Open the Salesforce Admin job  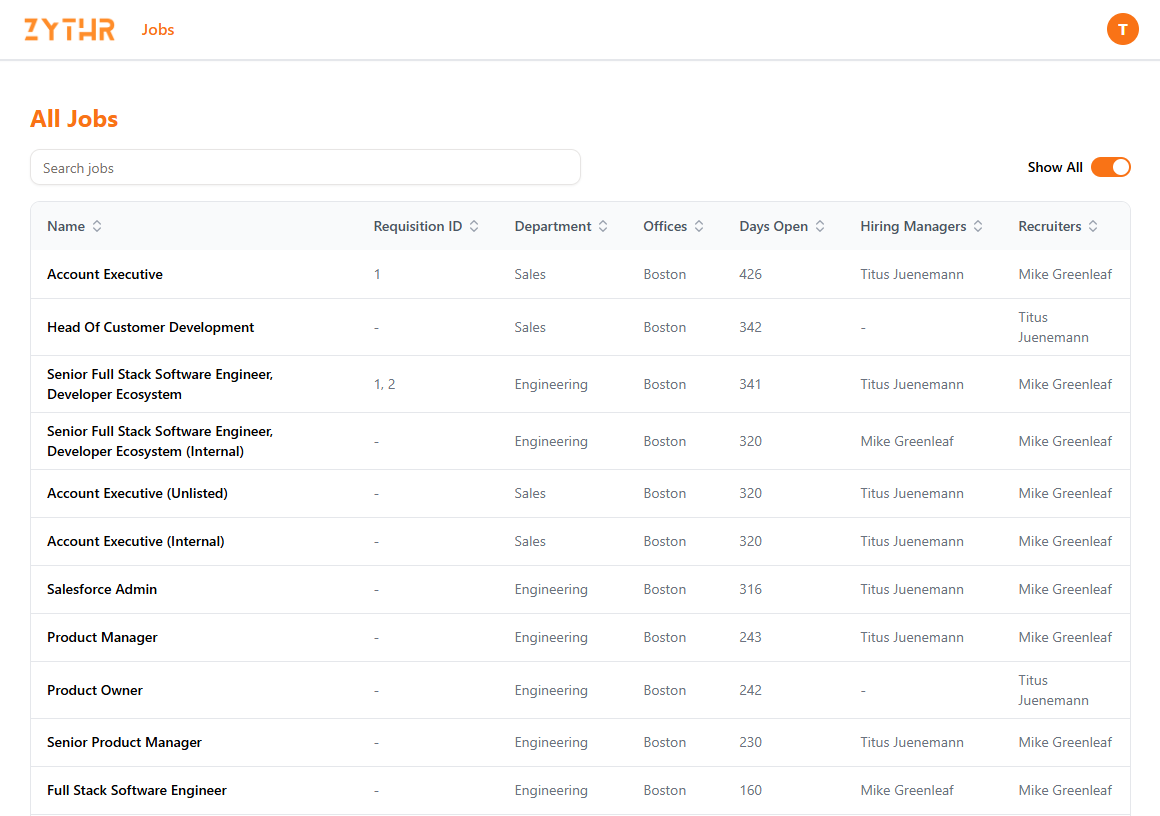[x=102, y=590]
